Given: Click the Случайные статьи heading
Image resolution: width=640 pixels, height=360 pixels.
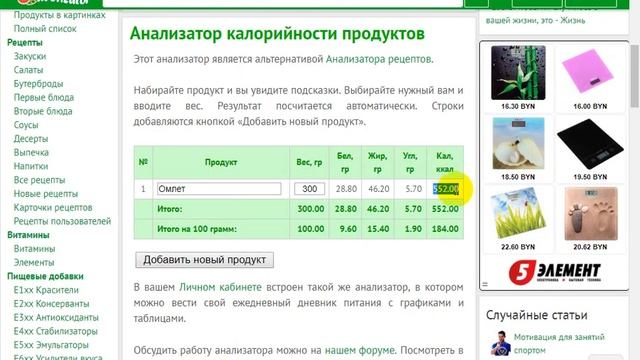Looking at the screenshot, I should tap(536, 316).
